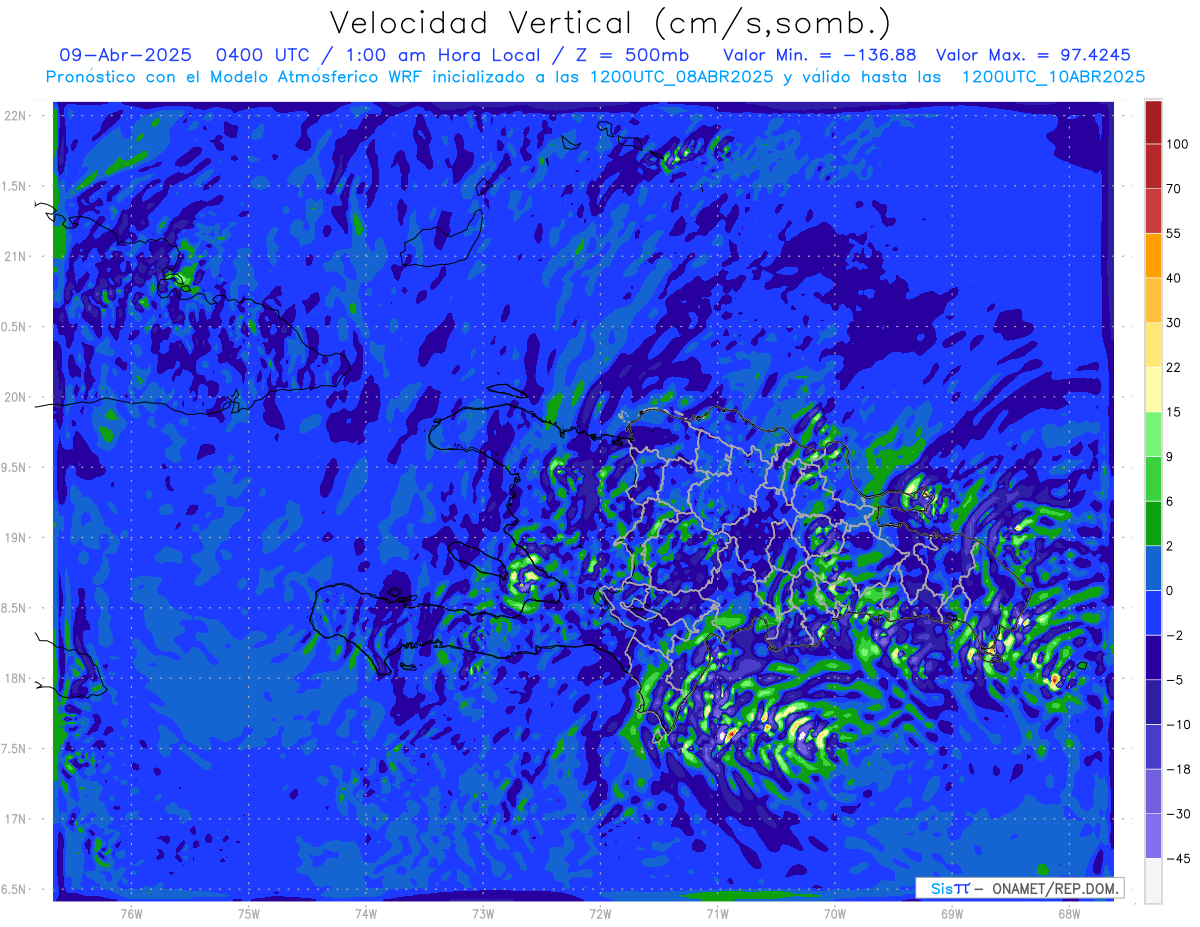Image resolution: width=1200 pixels, height=927 pixels.
Task: Click the swatch between -2 and 0
Action: (1153, 613)
